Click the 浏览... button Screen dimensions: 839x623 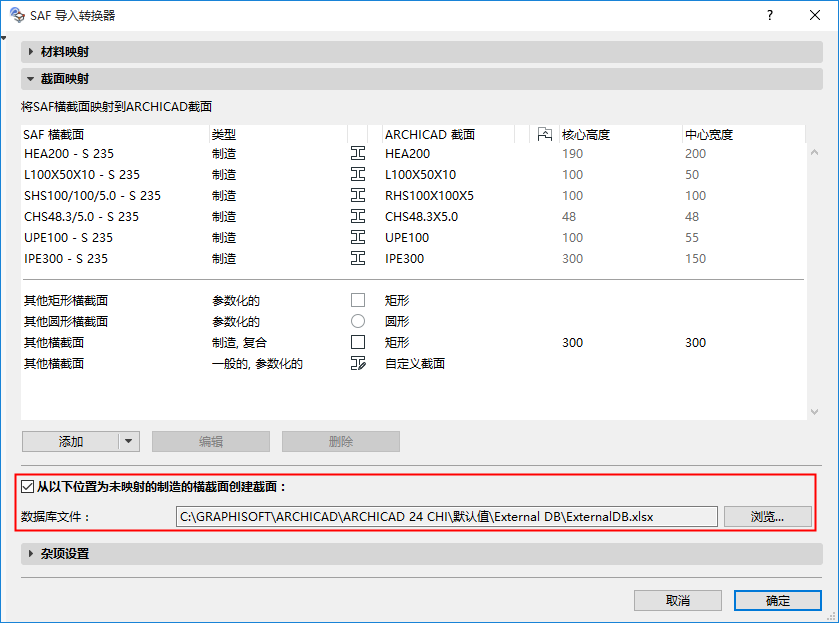(768, 517)
